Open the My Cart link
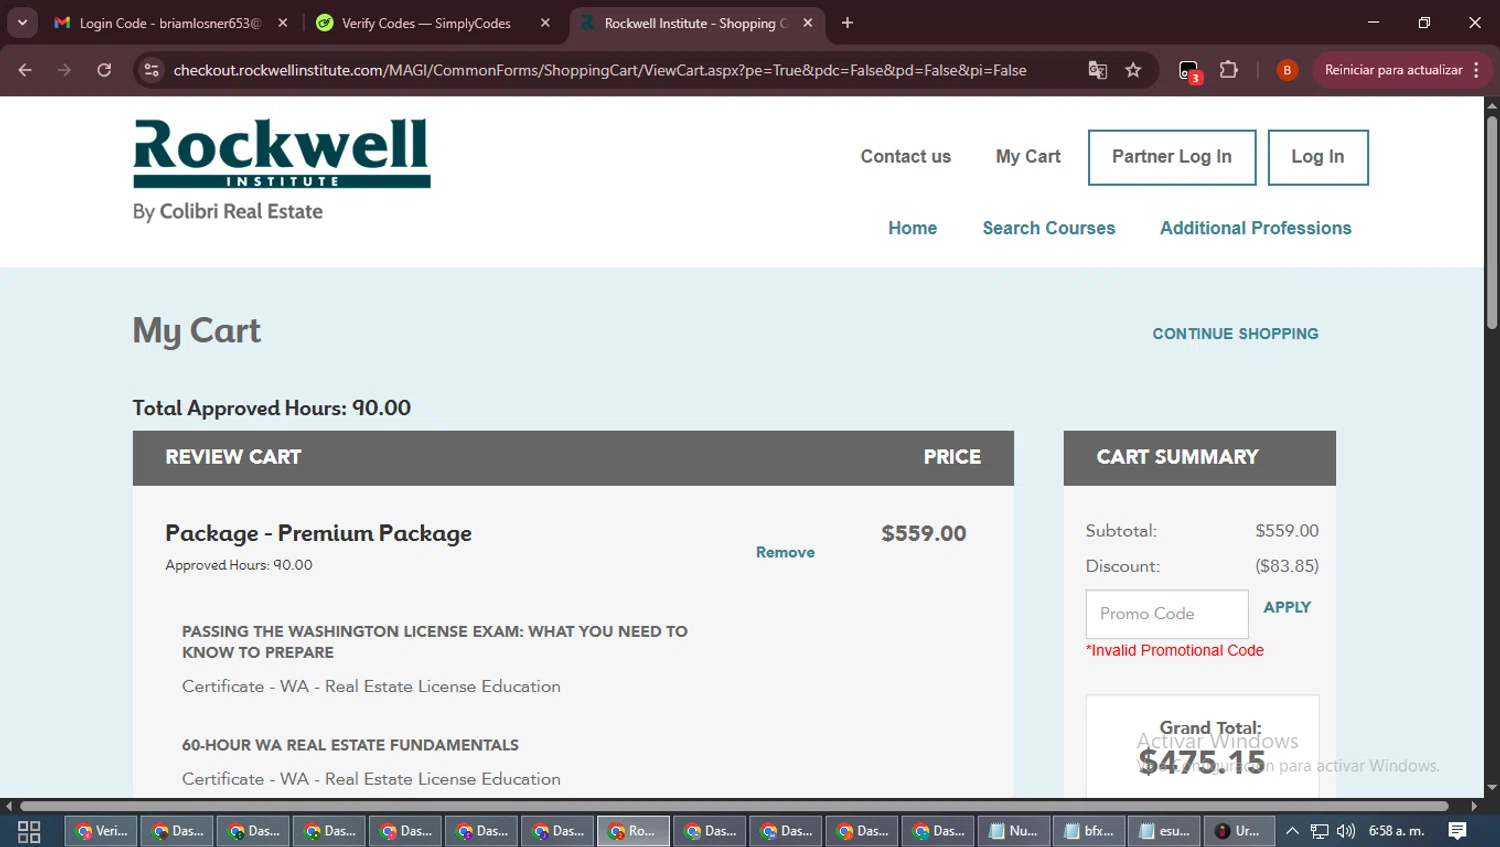This screenshot has width=1500, height=847. [1028, 156]
